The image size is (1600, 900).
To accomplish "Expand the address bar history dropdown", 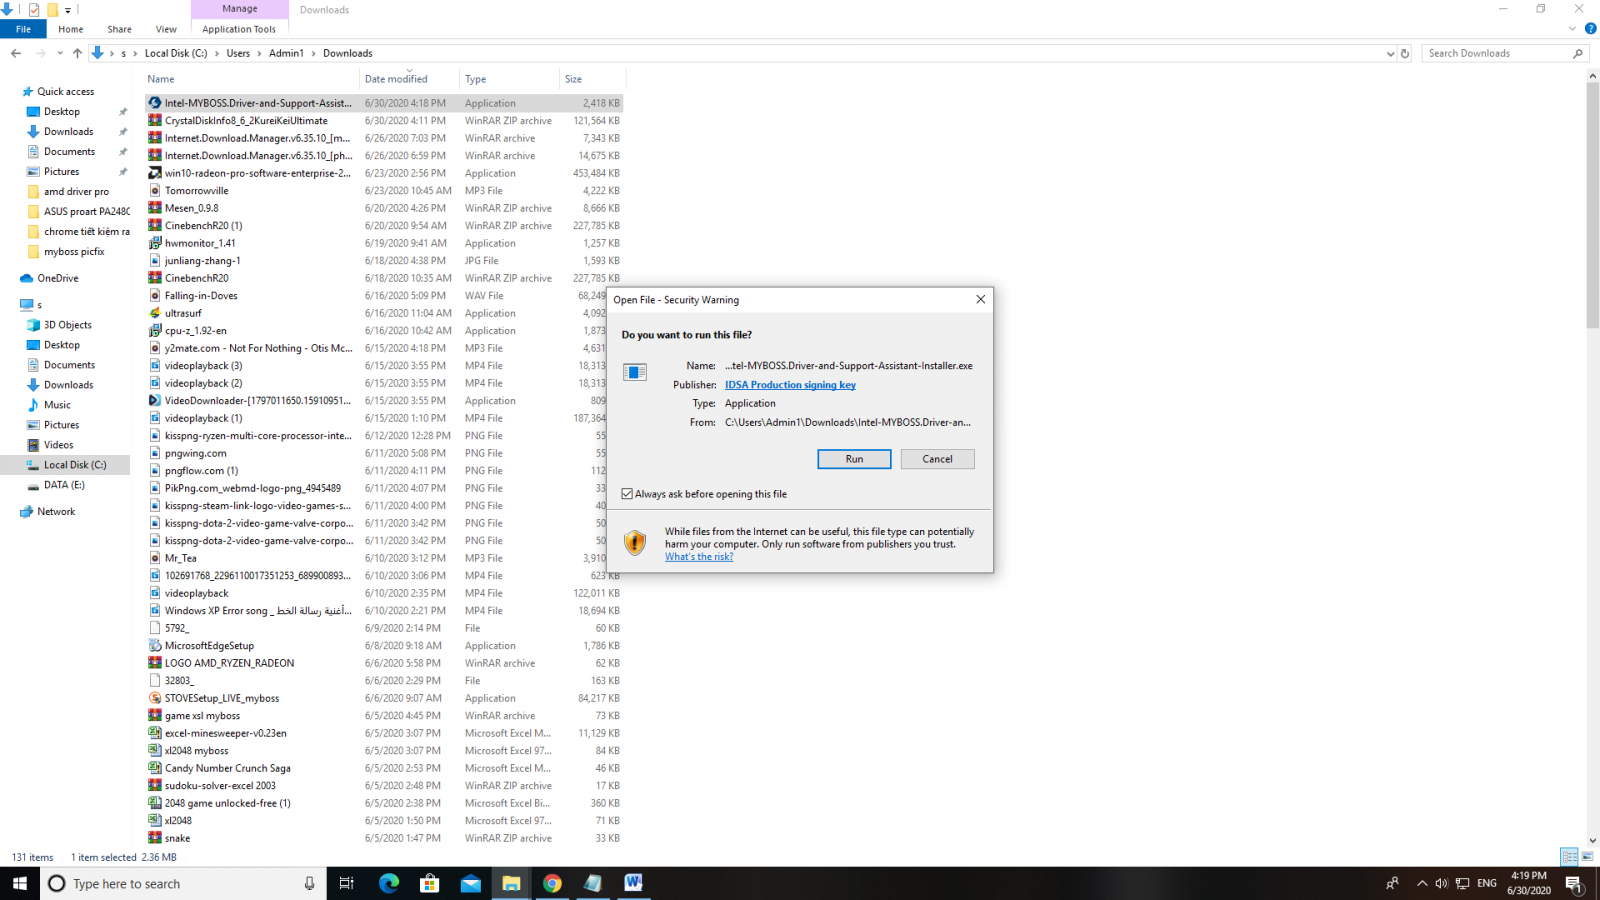I will 1390,54.
